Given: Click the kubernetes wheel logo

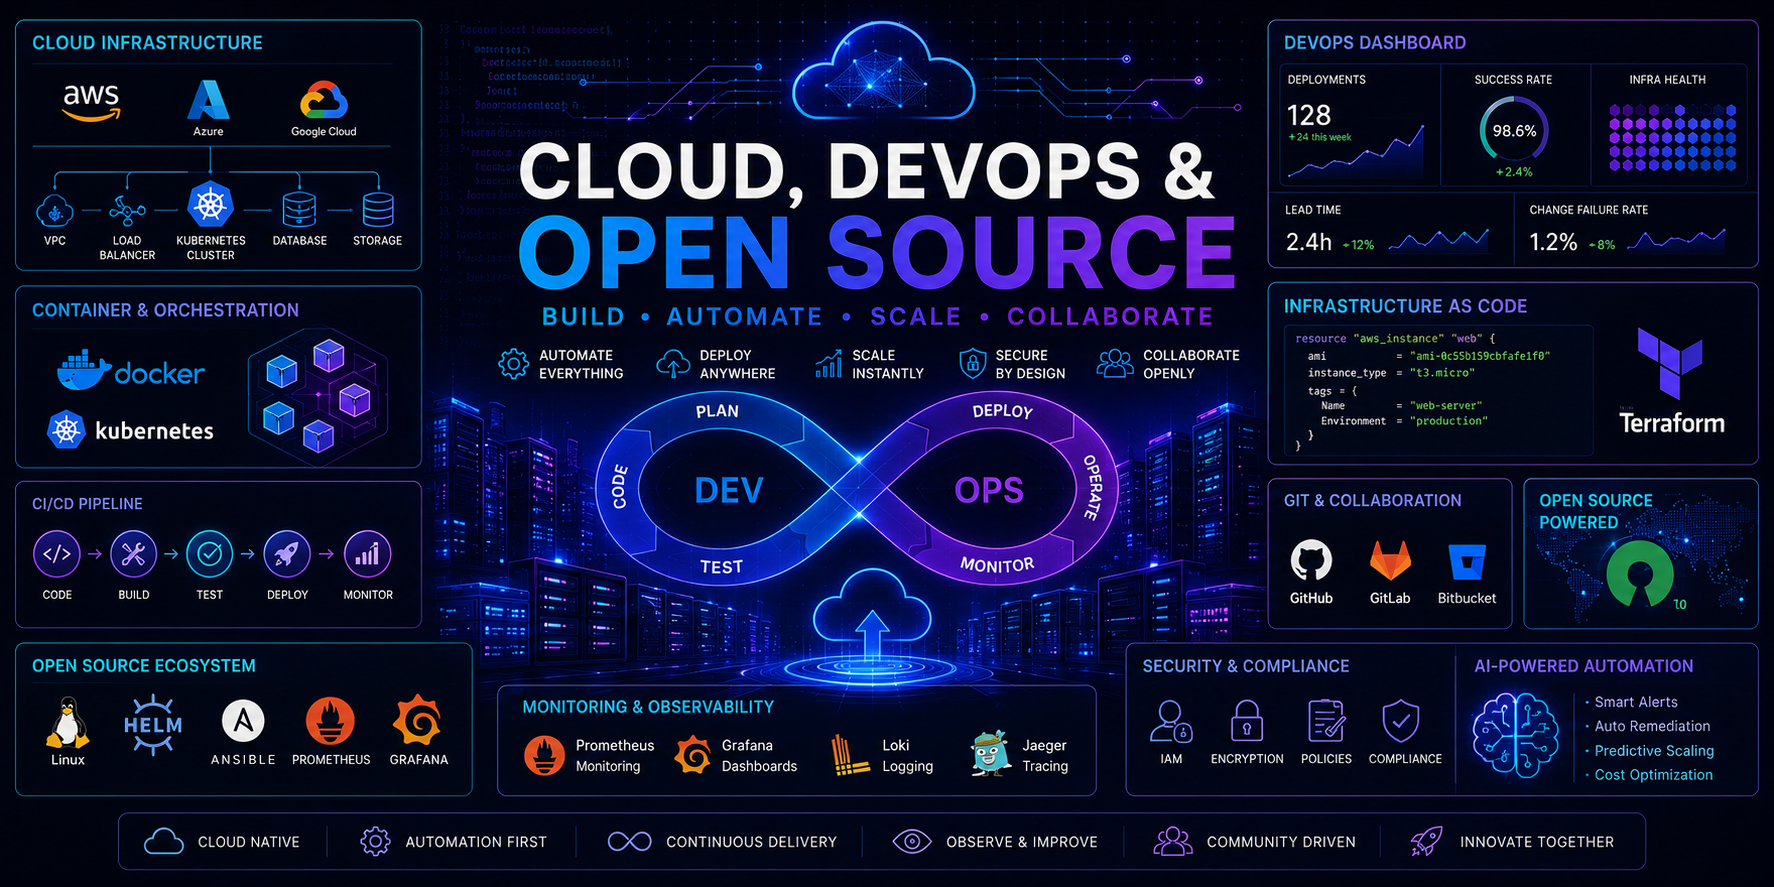Looking at the screenshot, I should click(x=66, y=430).
